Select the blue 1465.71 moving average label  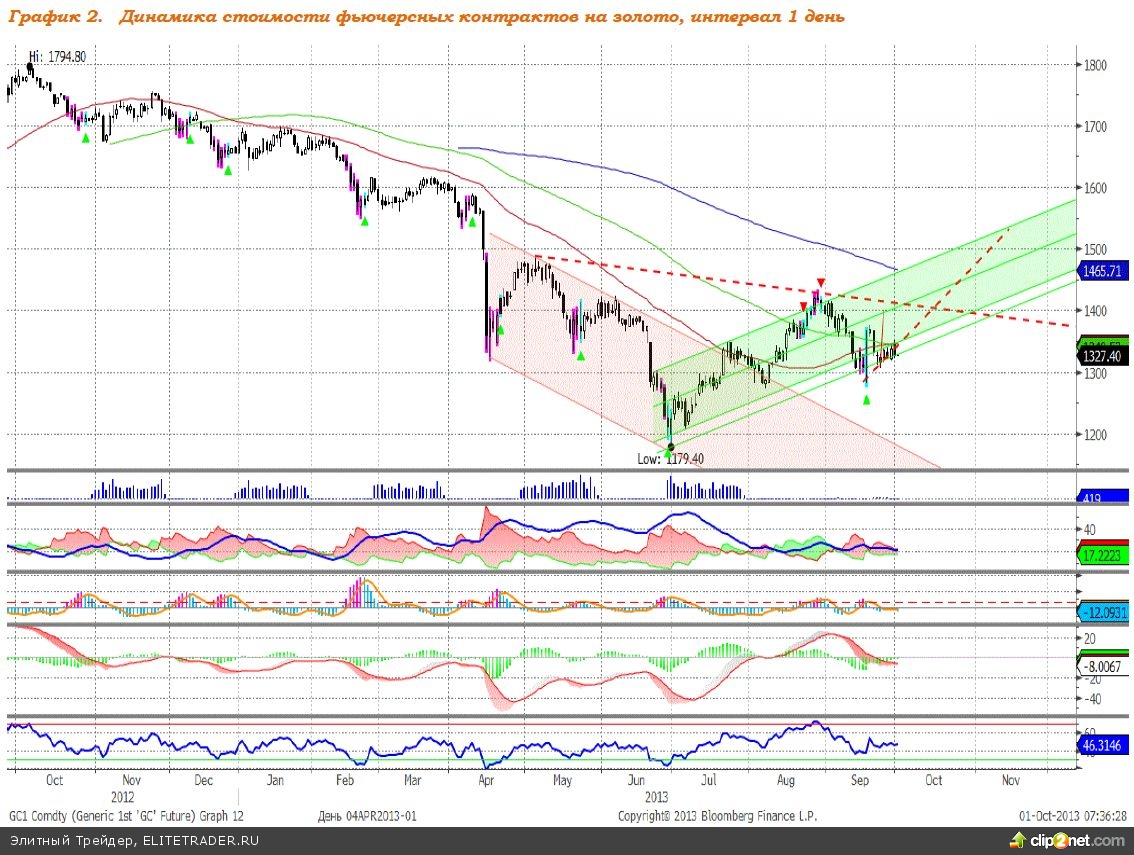point(1104,271)
